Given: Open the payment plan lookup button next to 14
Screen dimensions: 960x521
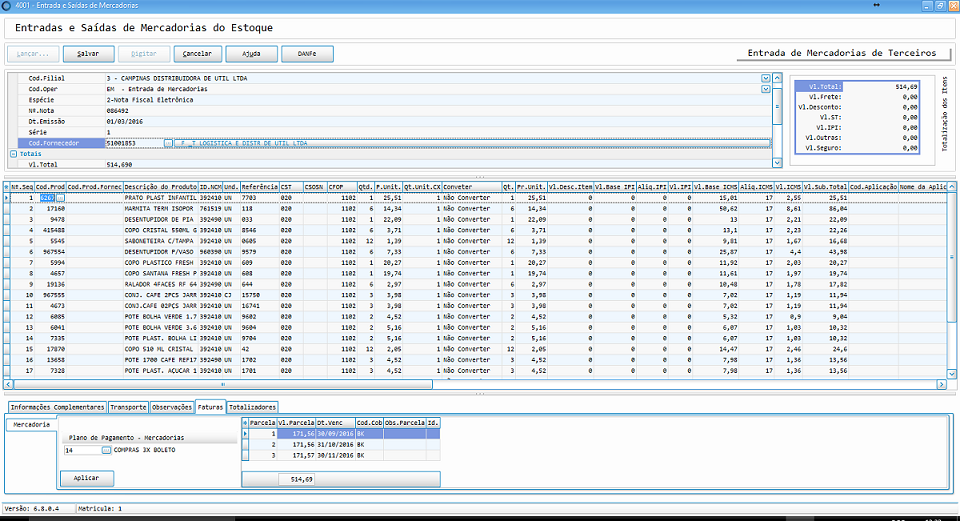Looking at the screenshot, I should (107, 450).
